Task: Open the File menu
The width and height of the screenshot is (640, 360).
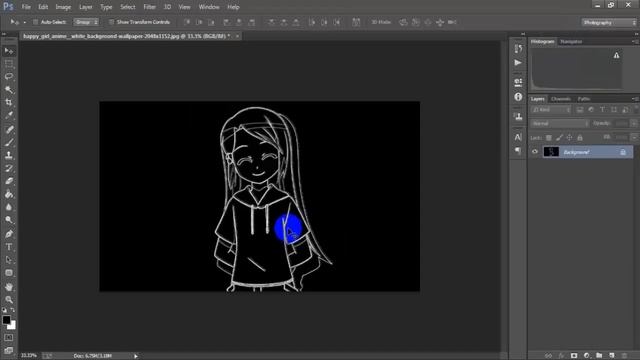Action: click(x=26, y=7)
